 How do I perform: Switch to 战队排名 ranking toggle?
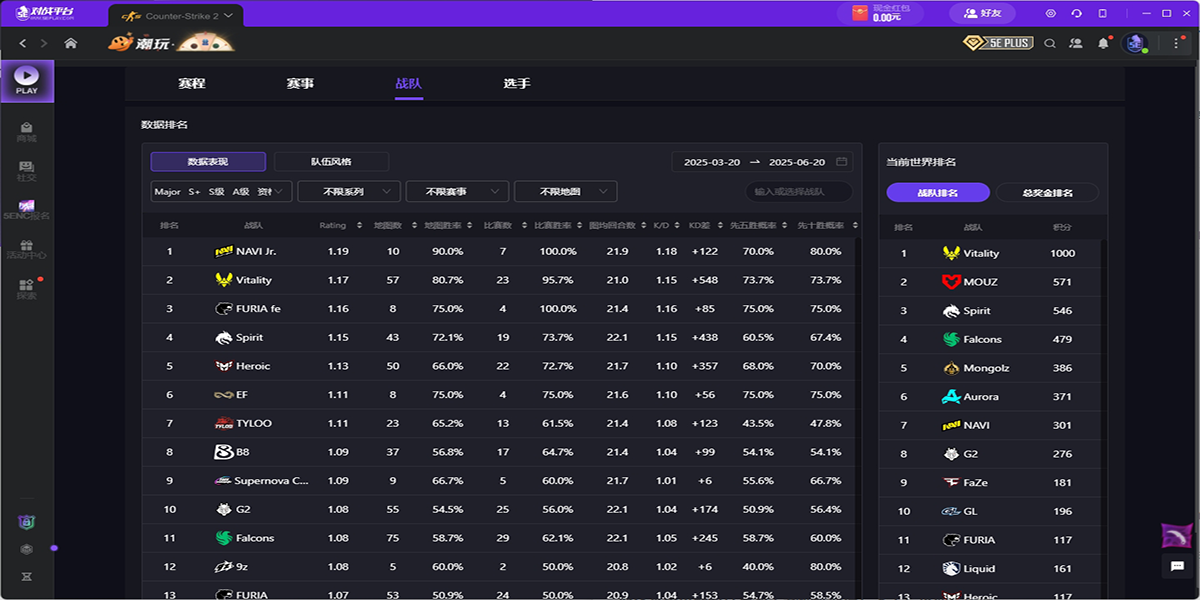click(x=938, y=192)
